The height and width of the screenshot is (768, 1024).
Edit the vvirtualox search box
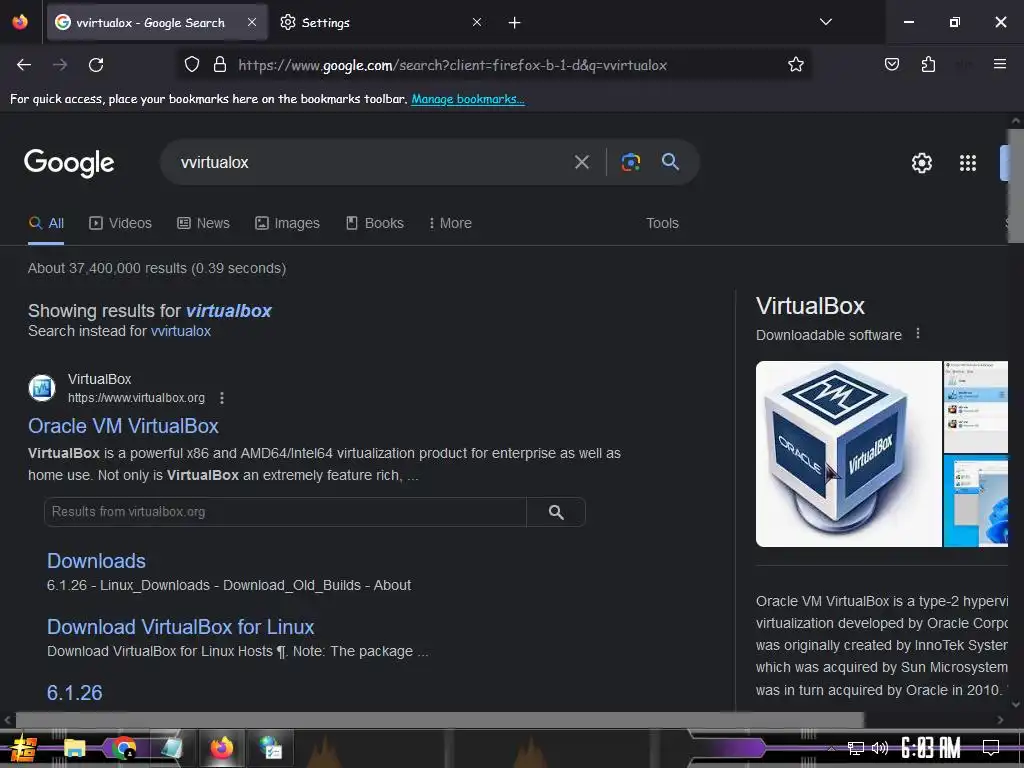tap(372, 162)
